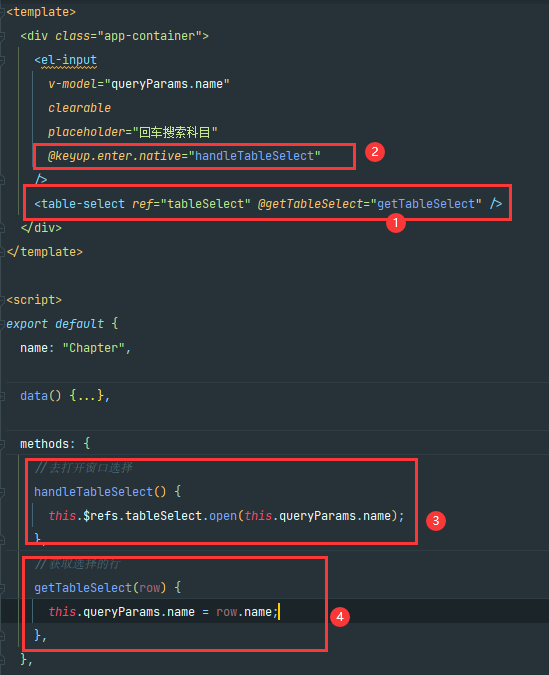The height and width of the screenshot is (675, 549).
Task: Click the export keyword
Action: (x=27, y=324)
